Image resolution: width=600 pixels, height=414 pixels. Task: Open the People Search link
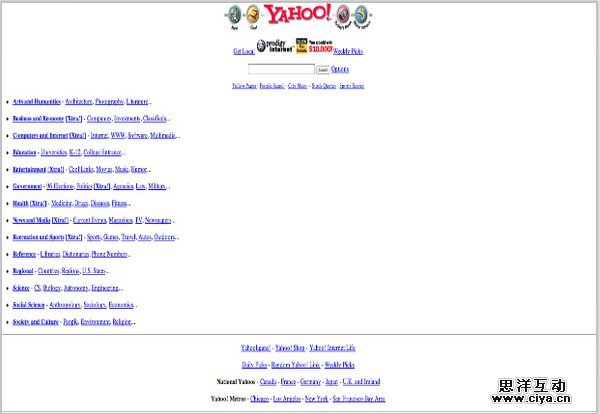coord(272,86)
